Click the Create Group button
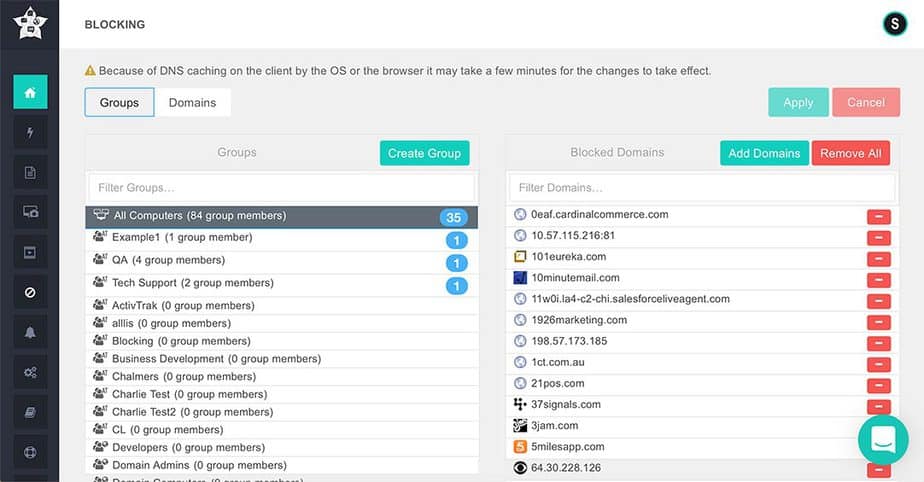The image size is (924, 482). tap(424, 153)
